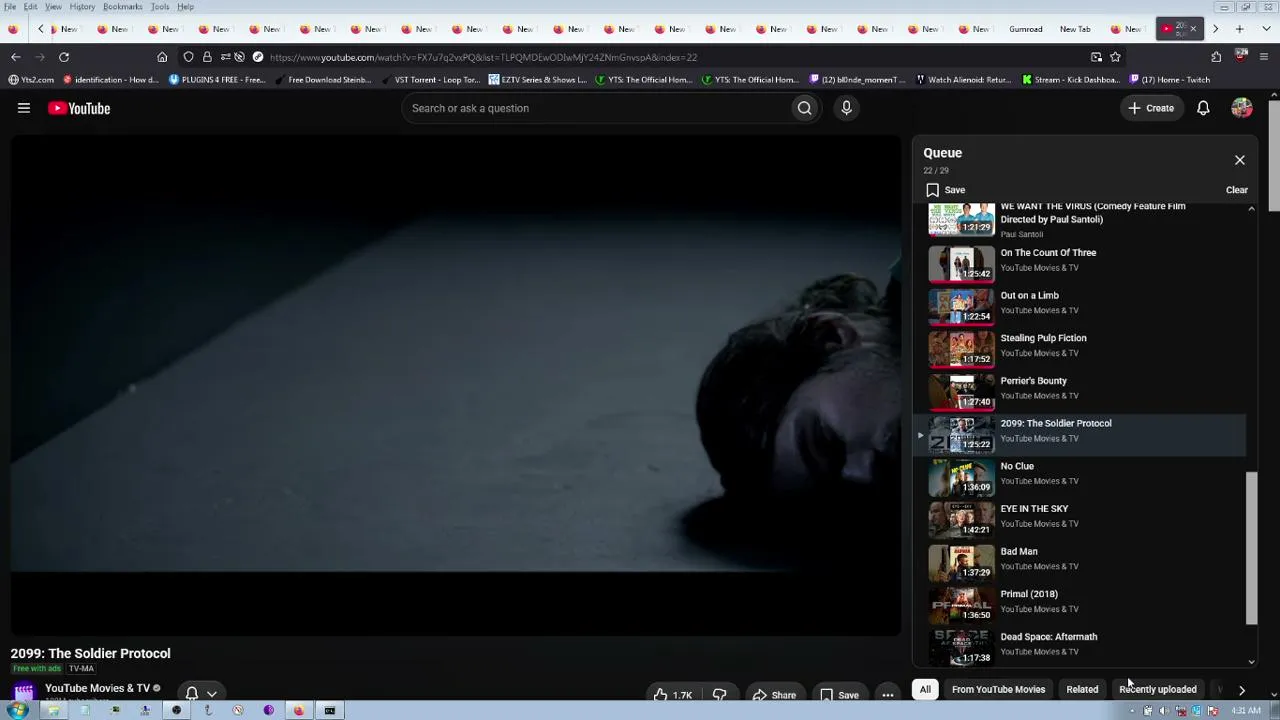Viewport: 1280px width, 720px height.
Task: Click the queue panel scrollbar thumb
Action: [1251, 548]
